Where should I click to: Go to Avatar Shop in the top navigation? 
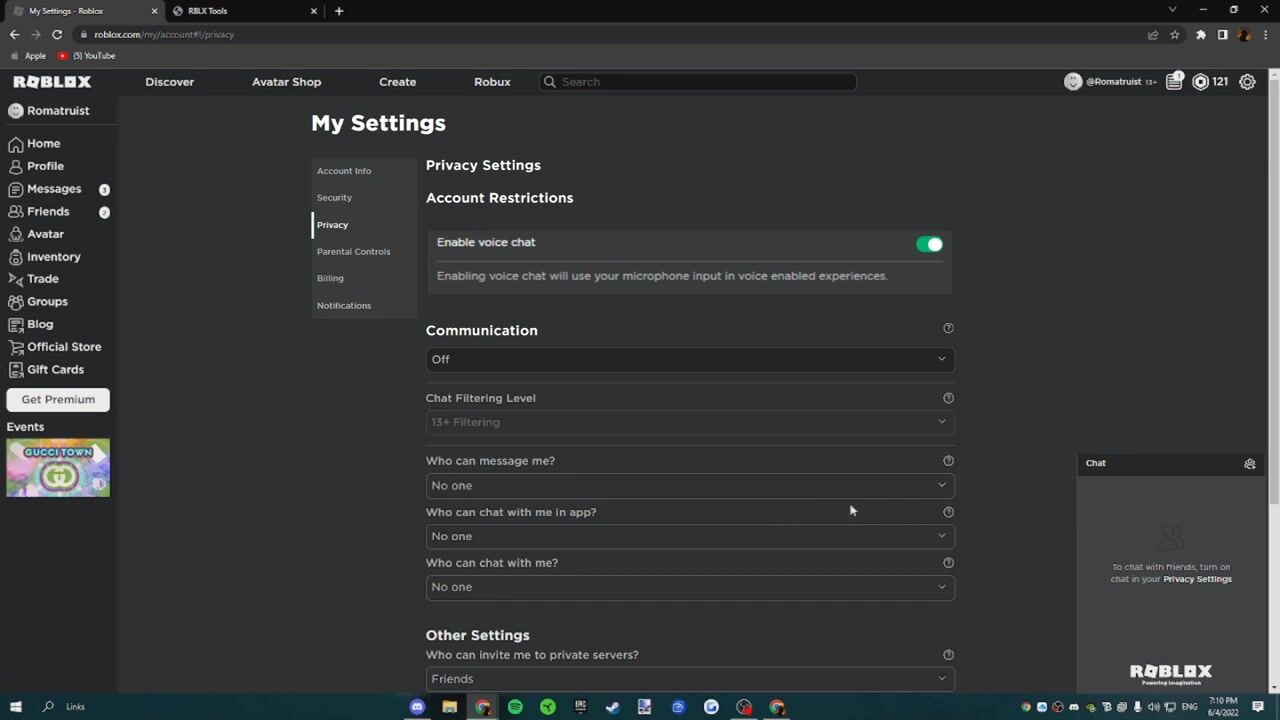click(286, 82)
